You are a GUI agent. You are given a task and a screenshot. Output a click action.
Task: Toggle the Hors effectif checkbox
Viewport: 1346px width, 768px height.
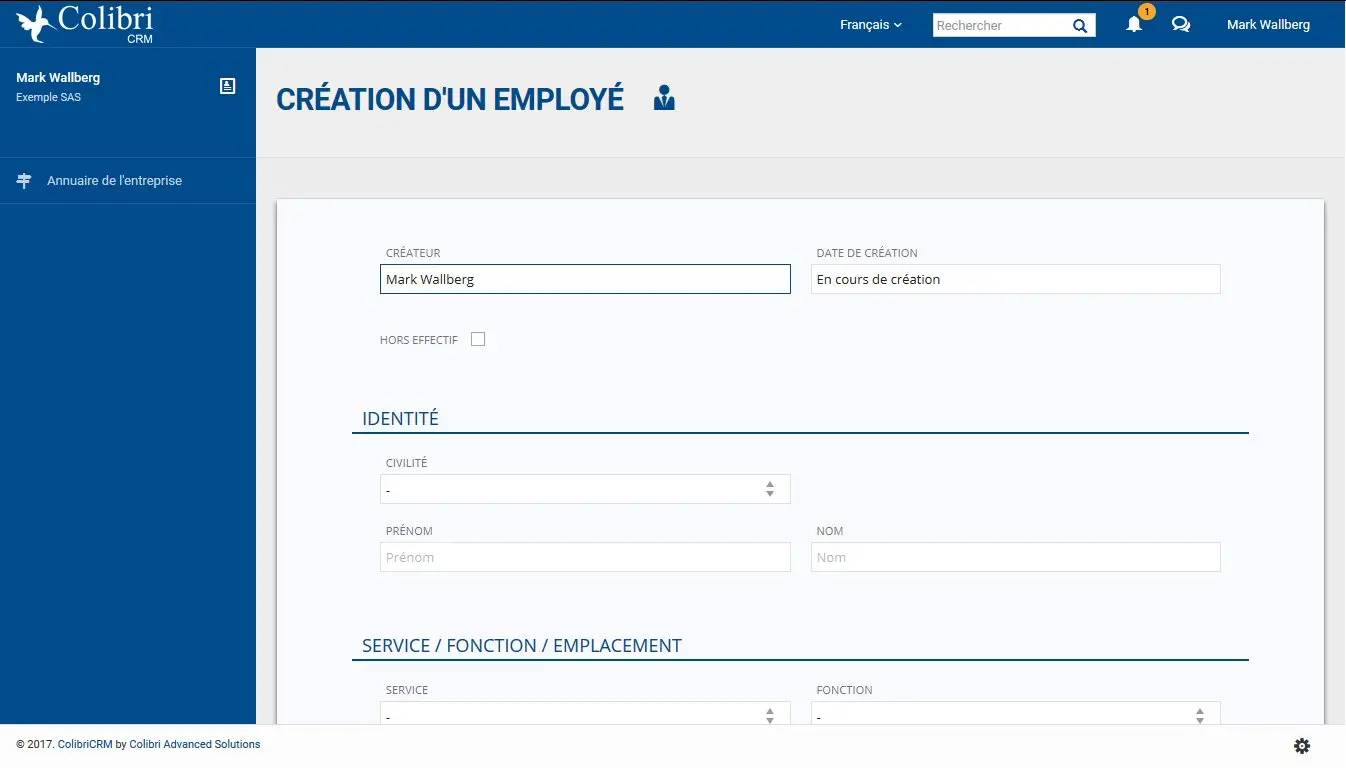pos(478,340)
